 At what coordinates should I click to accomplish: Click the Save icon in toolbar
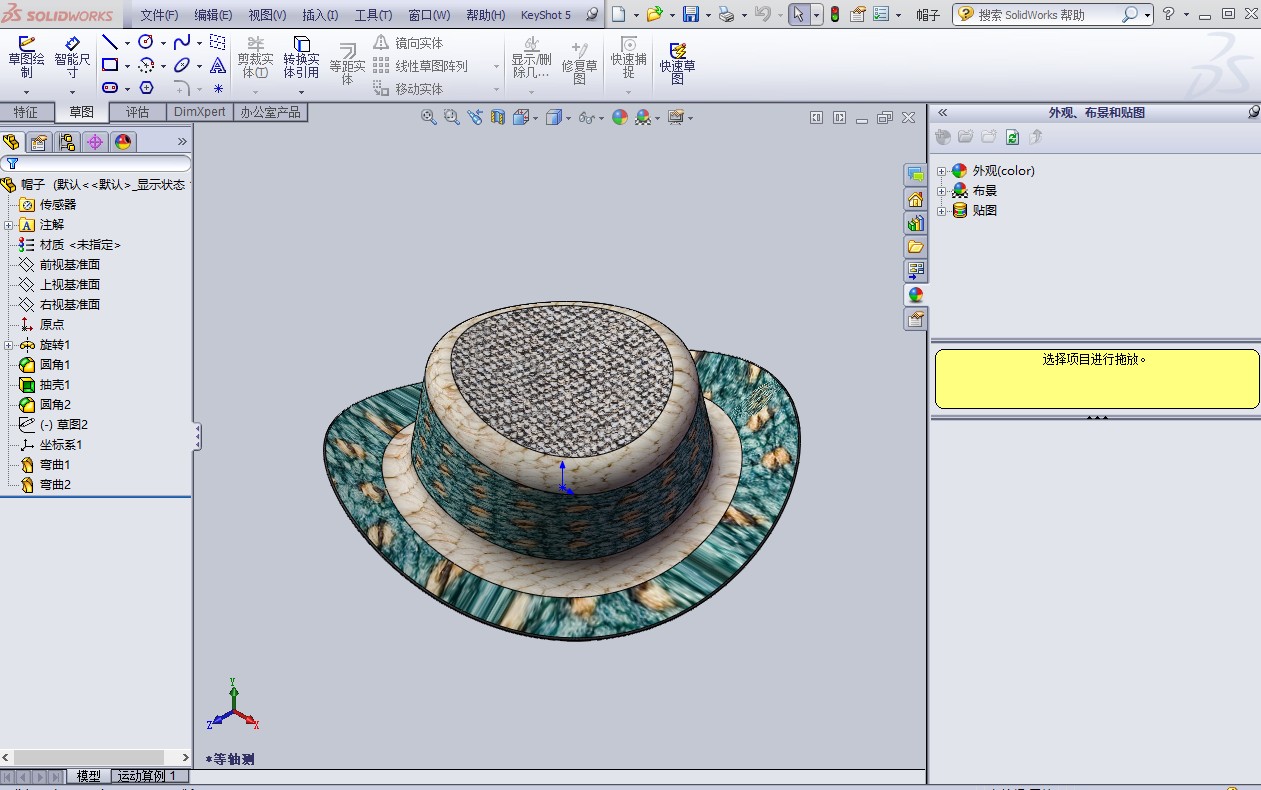691,14
